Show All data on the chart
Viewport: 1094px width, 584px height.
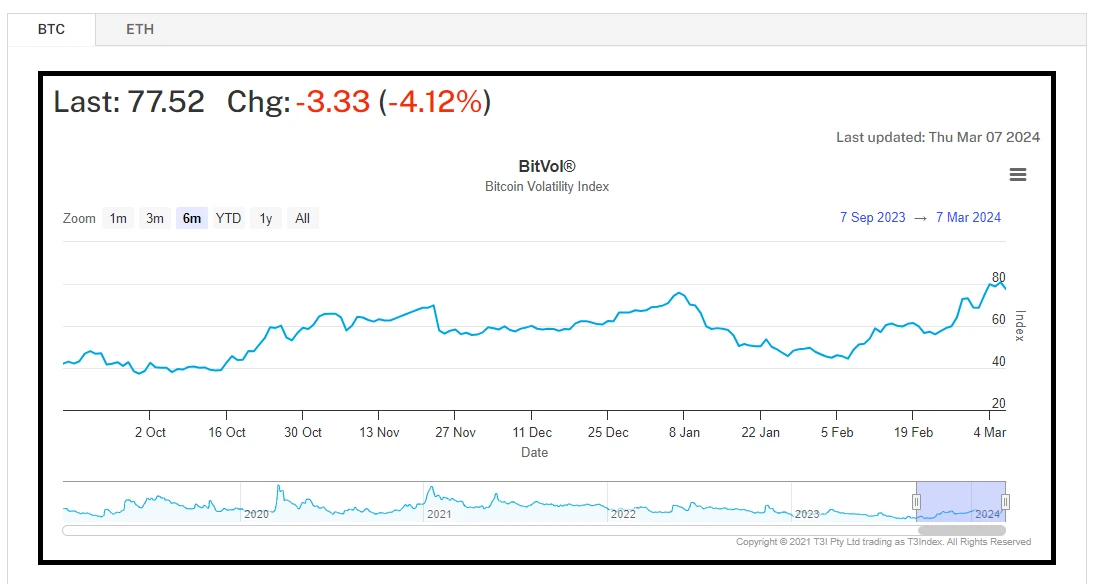click(302, 218)
